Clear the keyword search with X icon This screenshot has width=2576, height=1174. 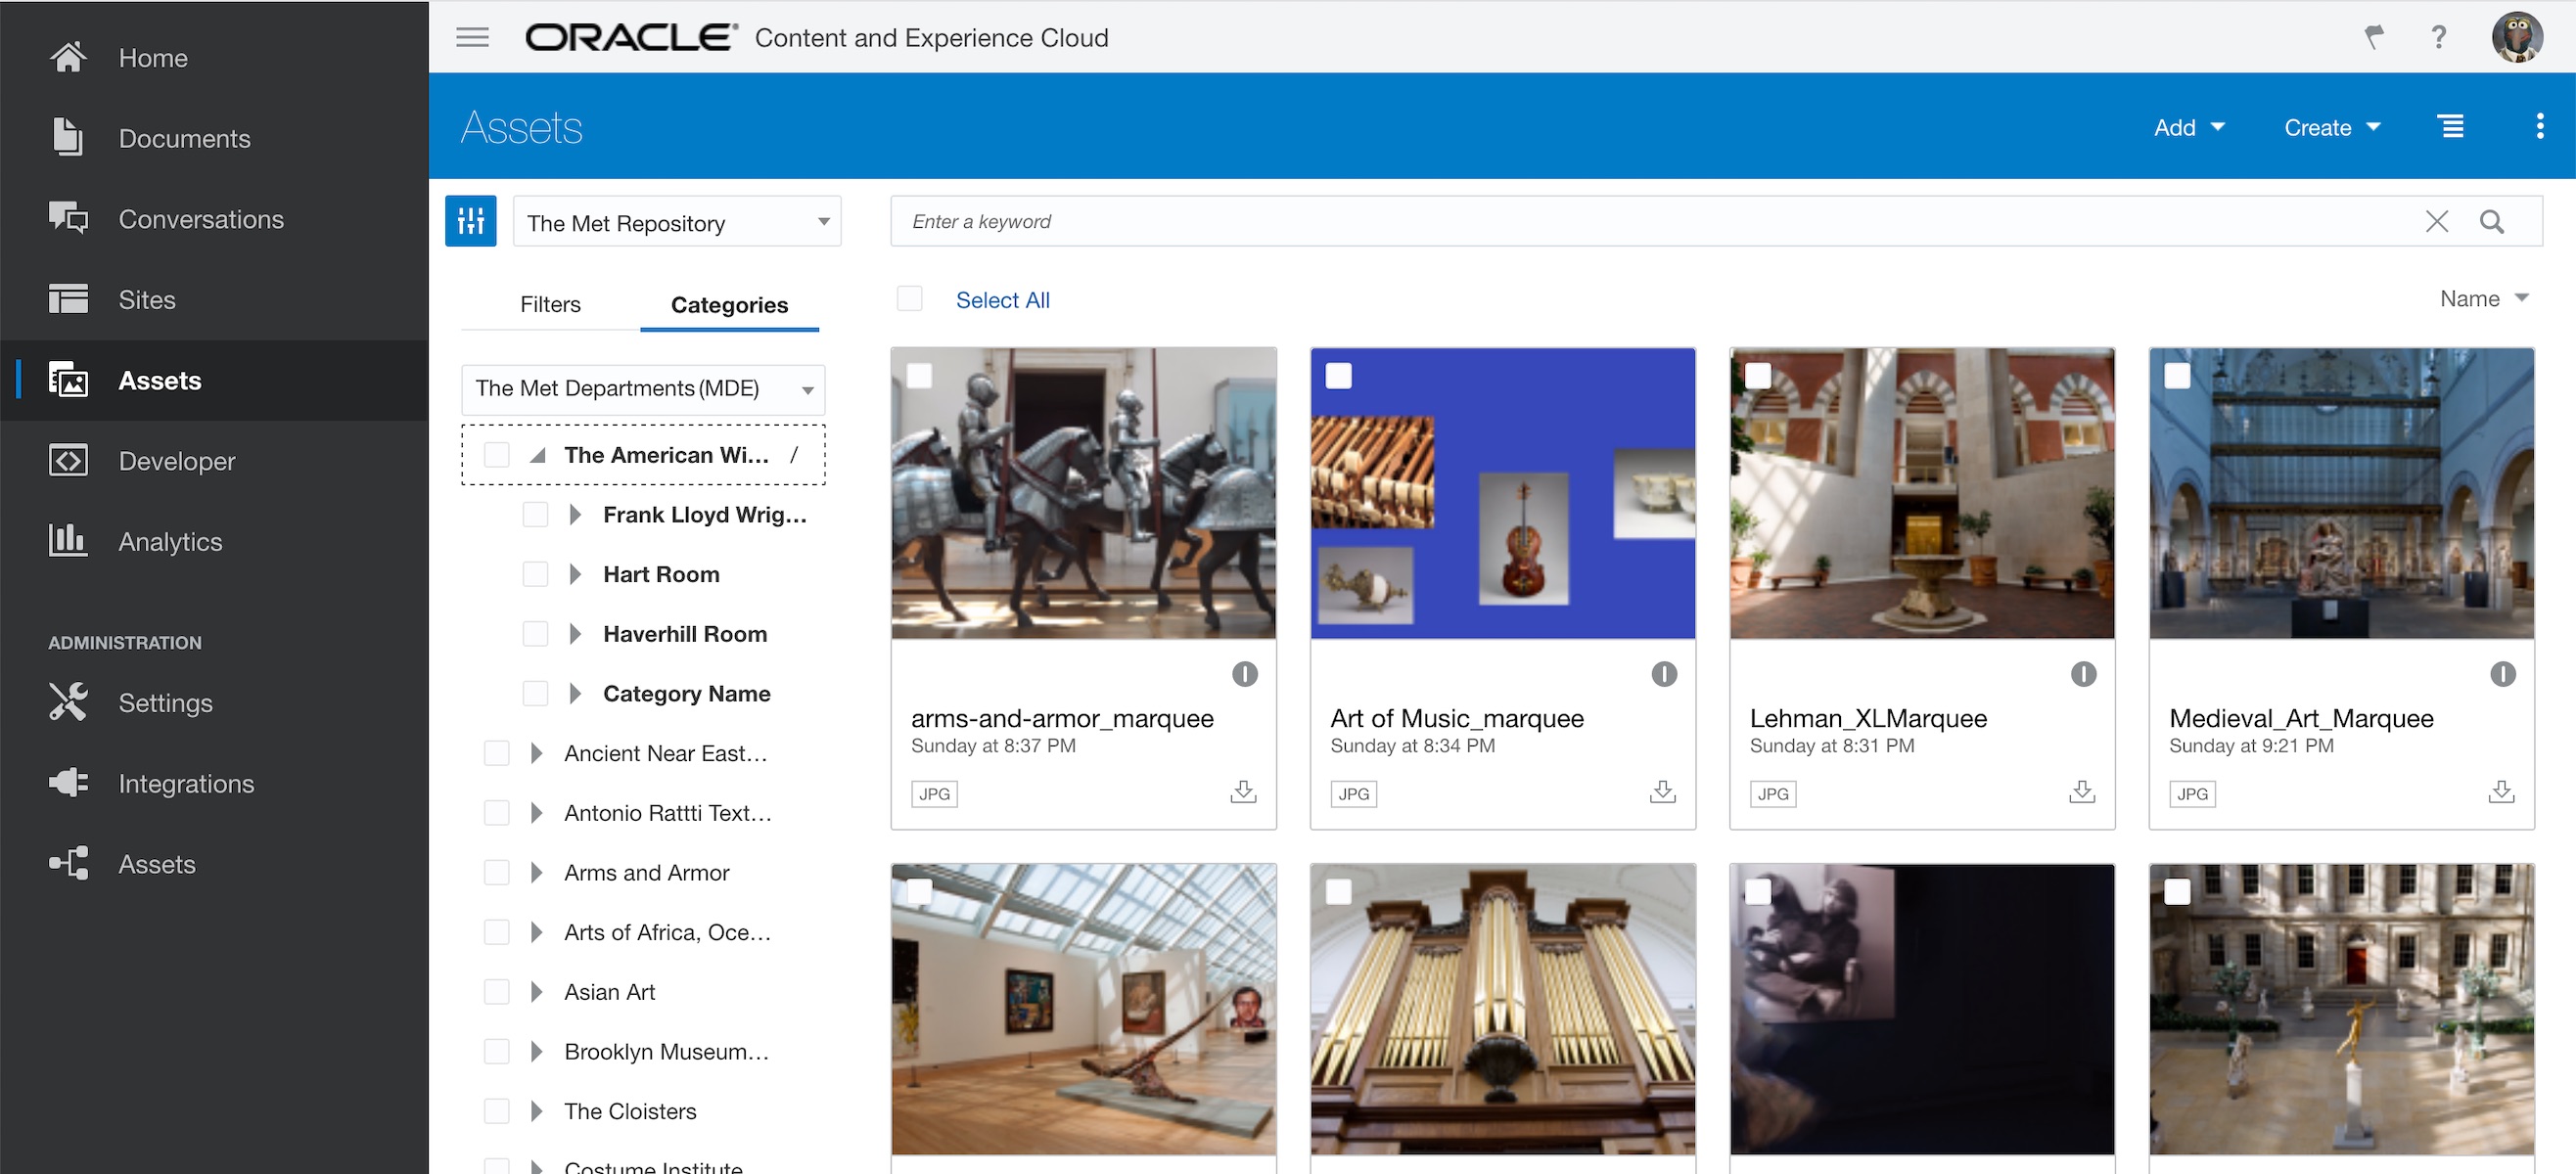click(2436, 221)
